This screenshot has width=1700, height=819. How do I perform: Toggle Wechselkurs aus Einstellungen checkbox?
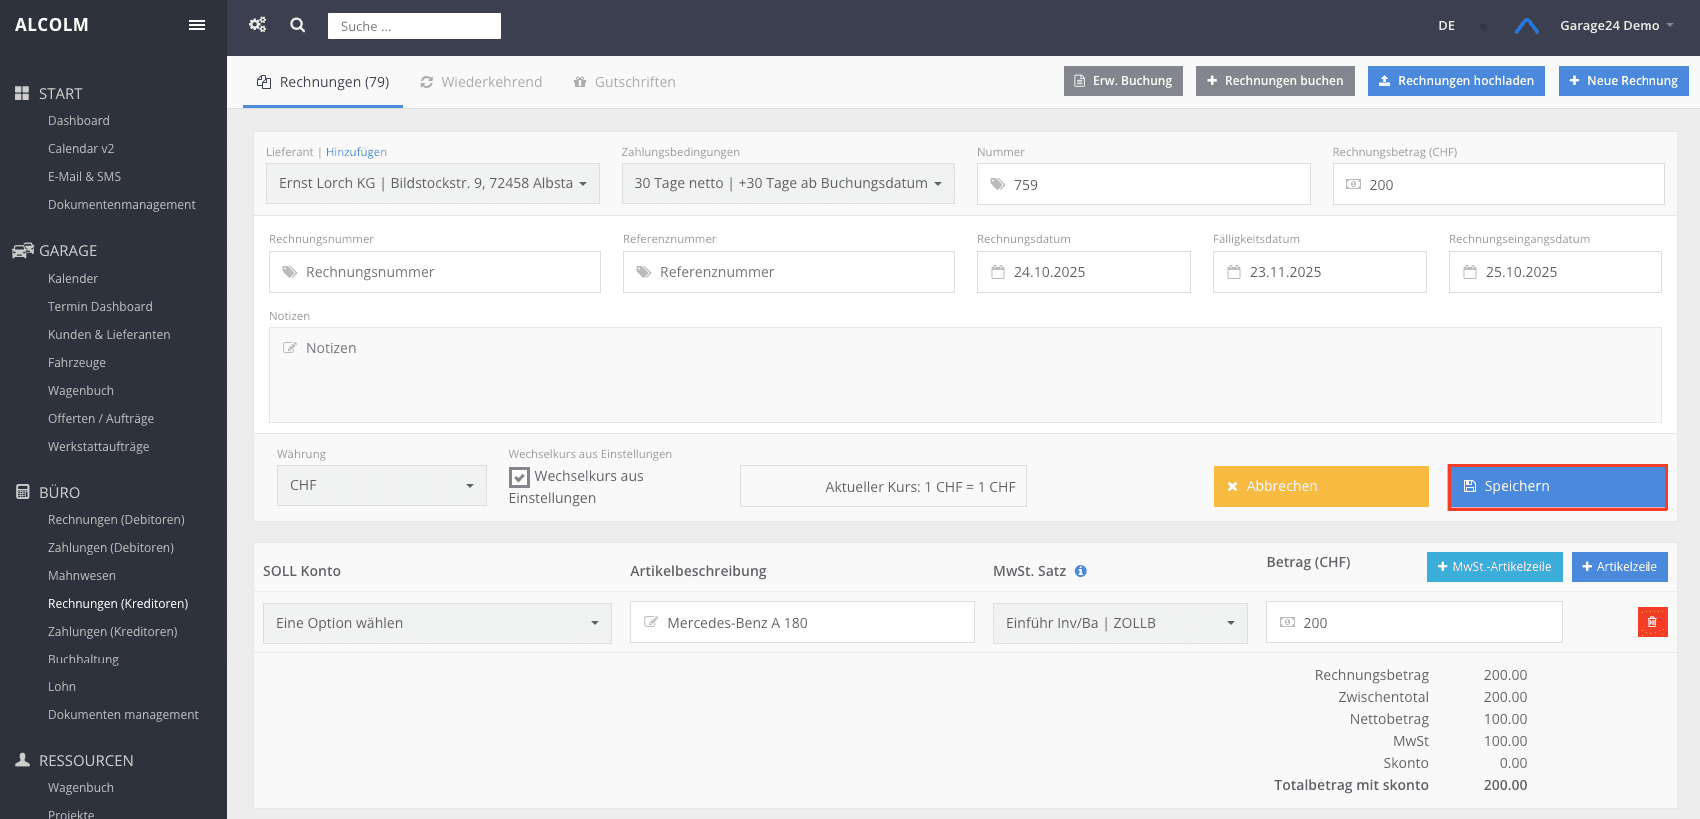(519, 477)
